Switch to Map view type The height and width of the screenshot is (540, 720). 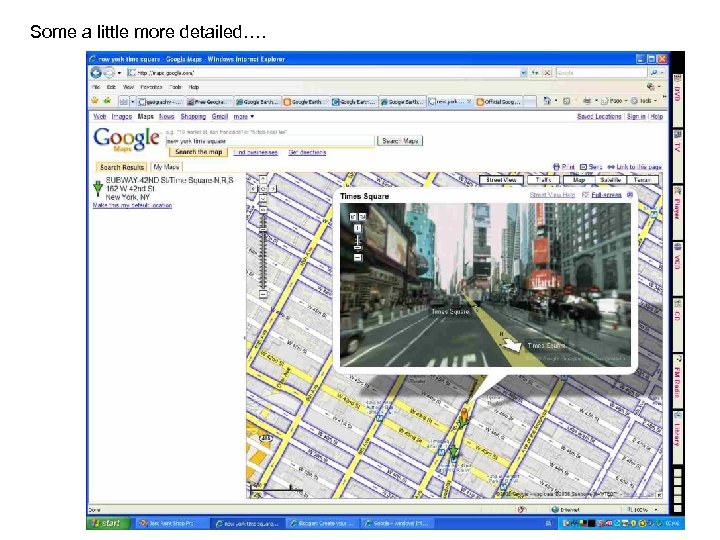click(579, 180)
